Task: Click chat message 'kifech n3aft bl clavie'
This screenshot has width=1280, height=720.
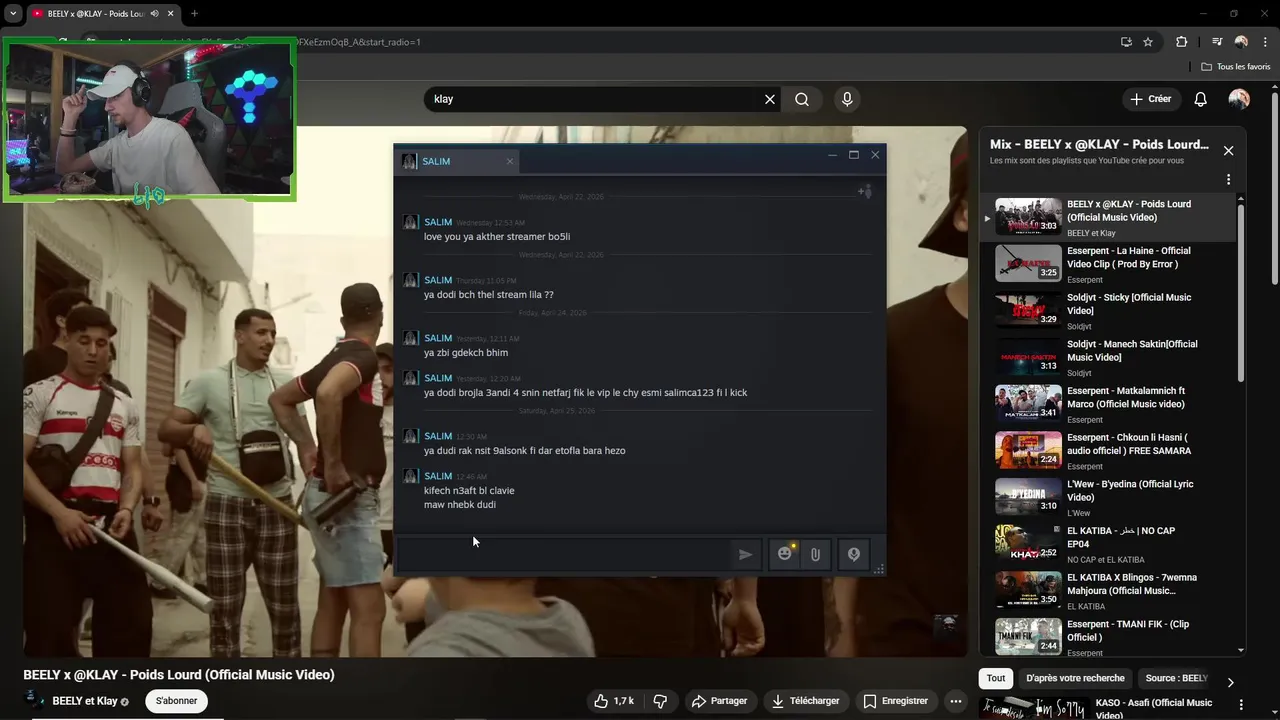Action: tap(469, 491)
